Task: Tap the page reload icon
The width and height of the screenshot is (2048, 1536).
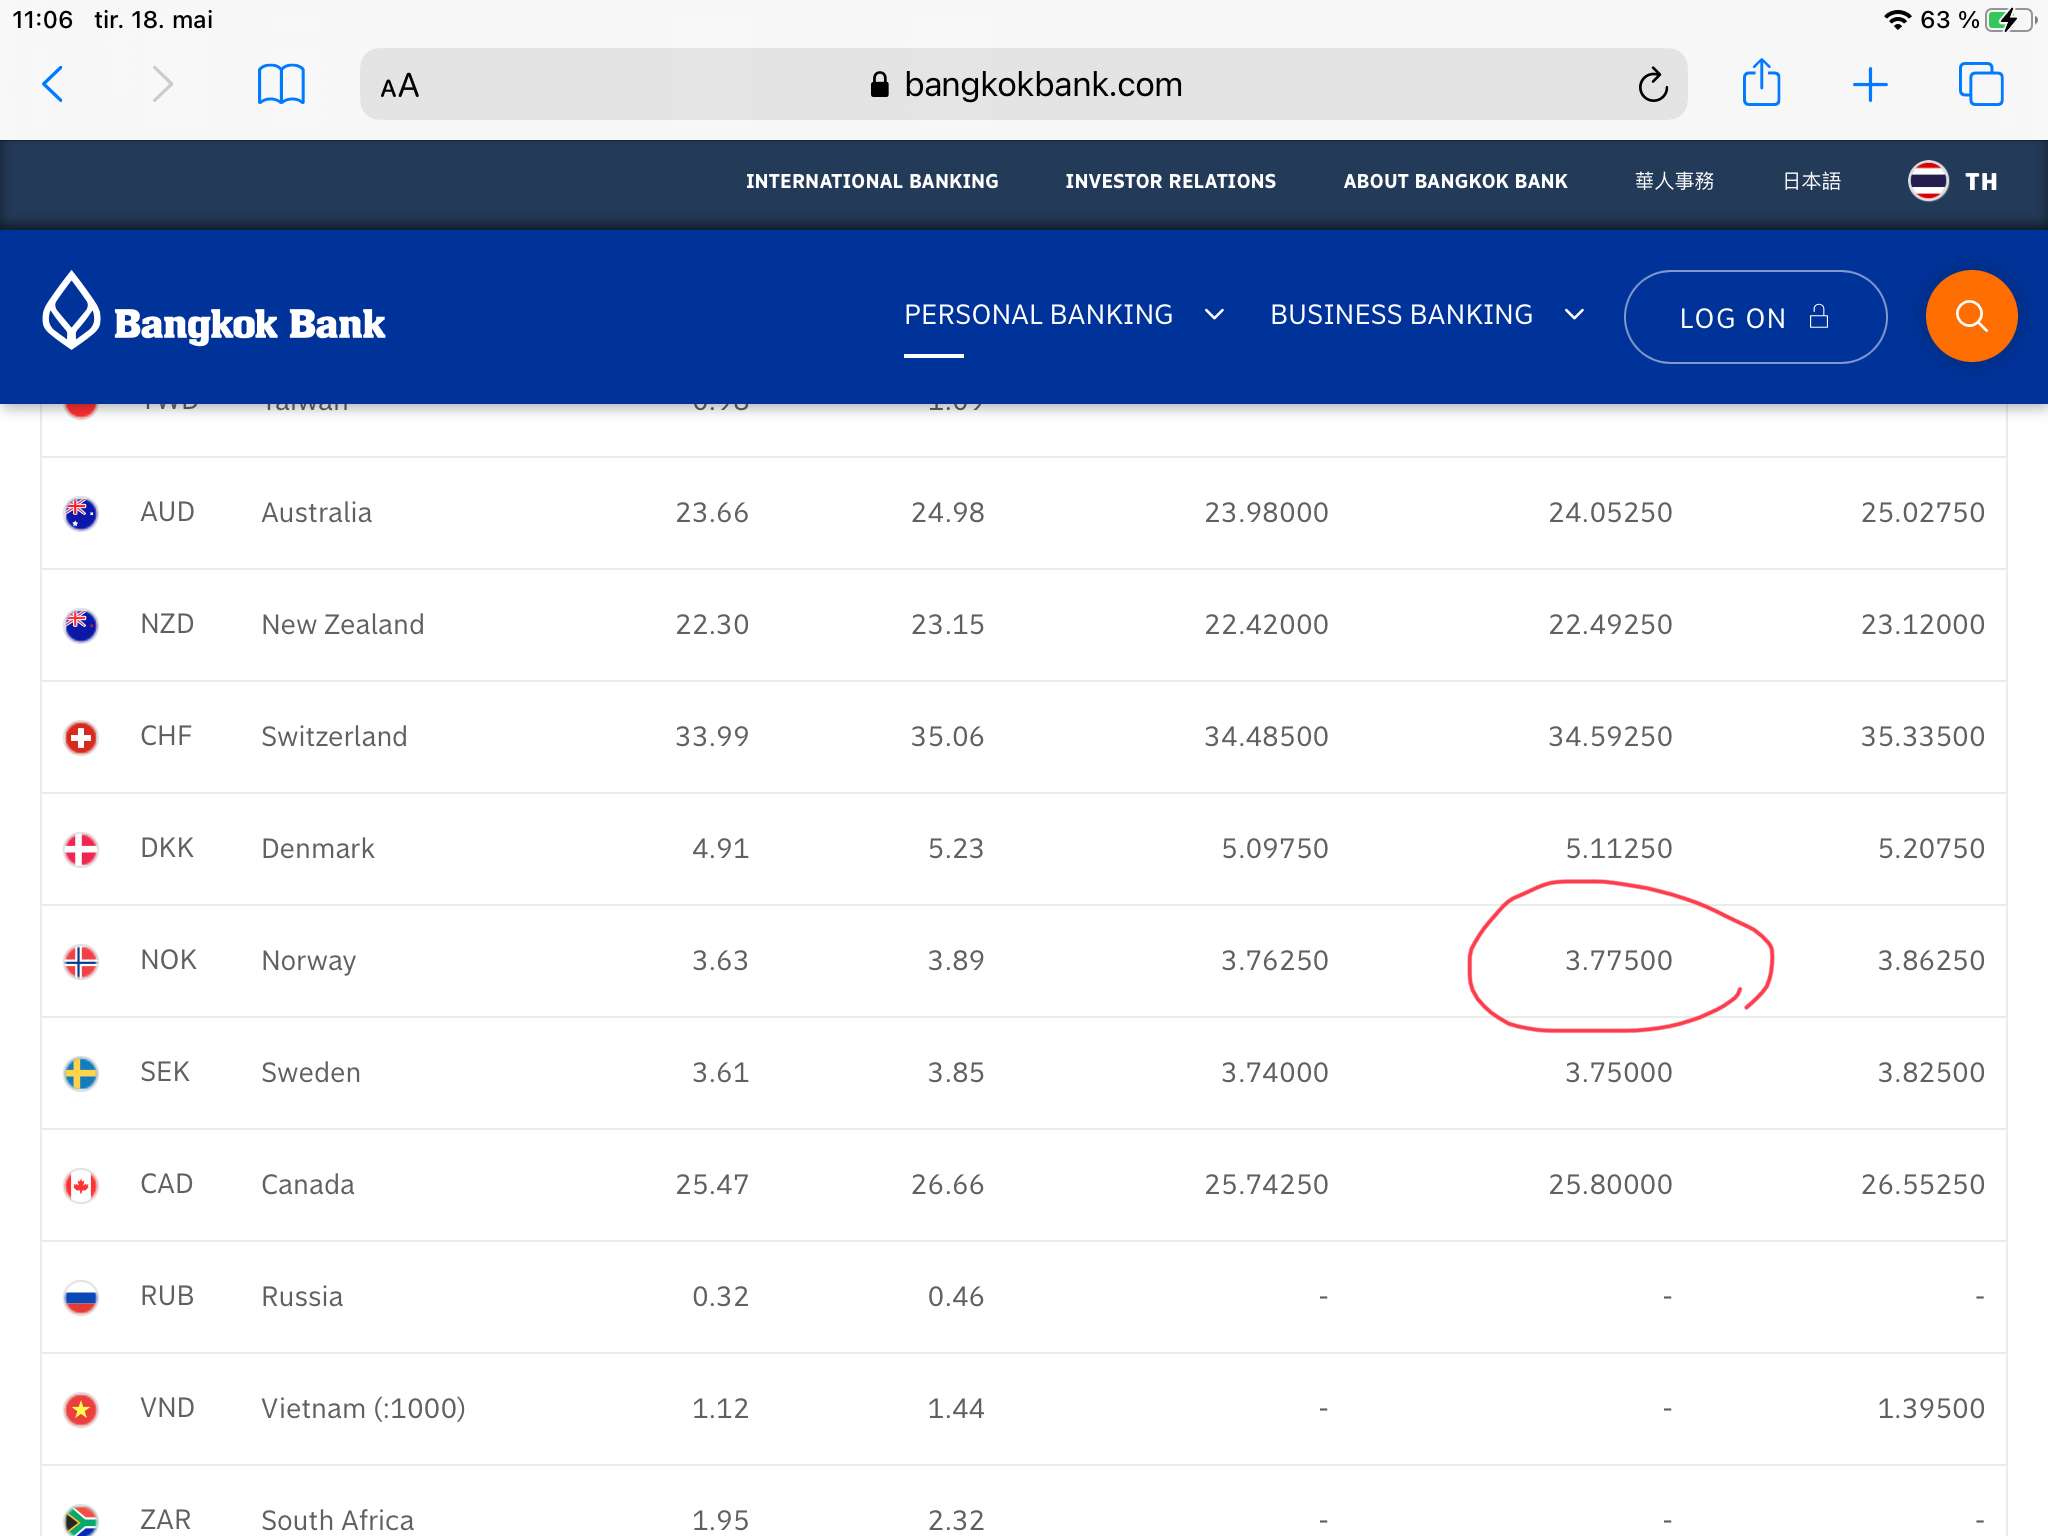Action: 1652,85
